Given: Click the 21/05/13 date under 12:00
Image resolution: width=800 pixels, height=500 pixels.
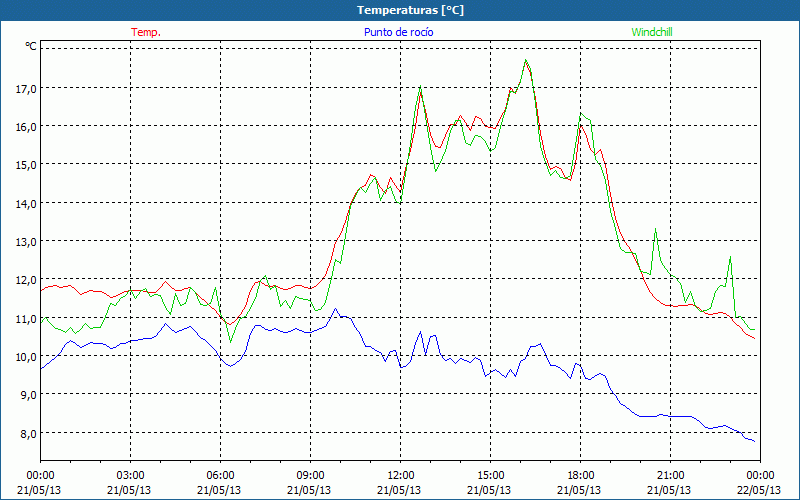Looking at the screenshot, I should [401, 490].
